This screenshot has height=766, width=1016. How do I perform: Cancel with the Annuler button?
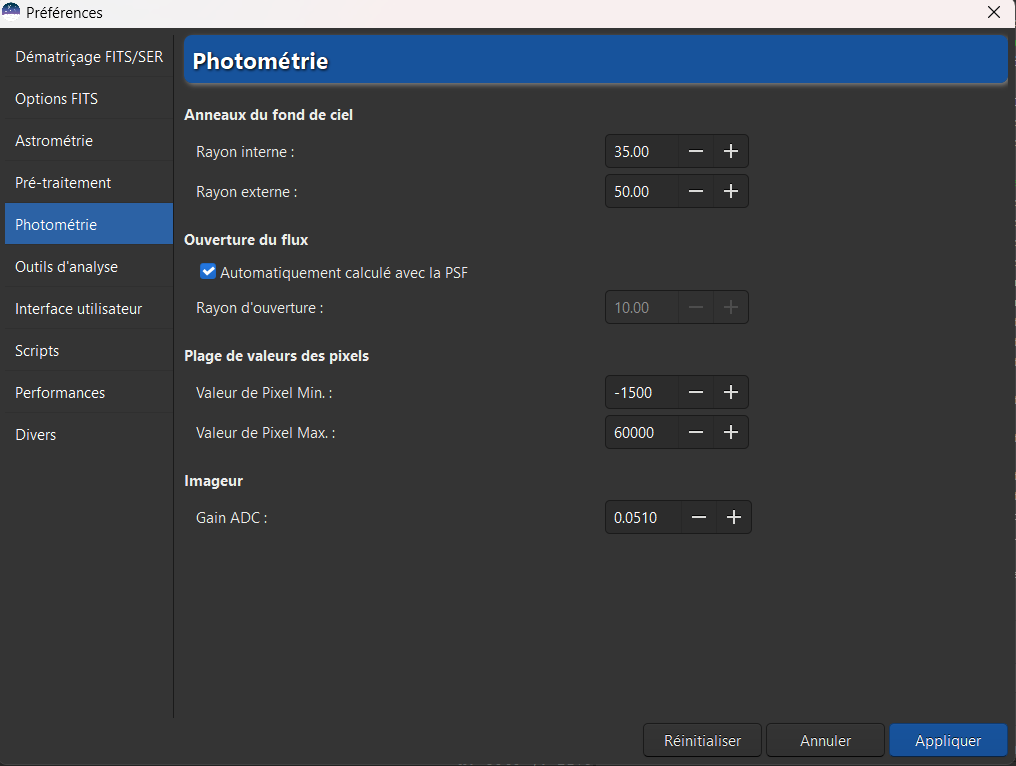pyautogui.click(x=825, y=741)
